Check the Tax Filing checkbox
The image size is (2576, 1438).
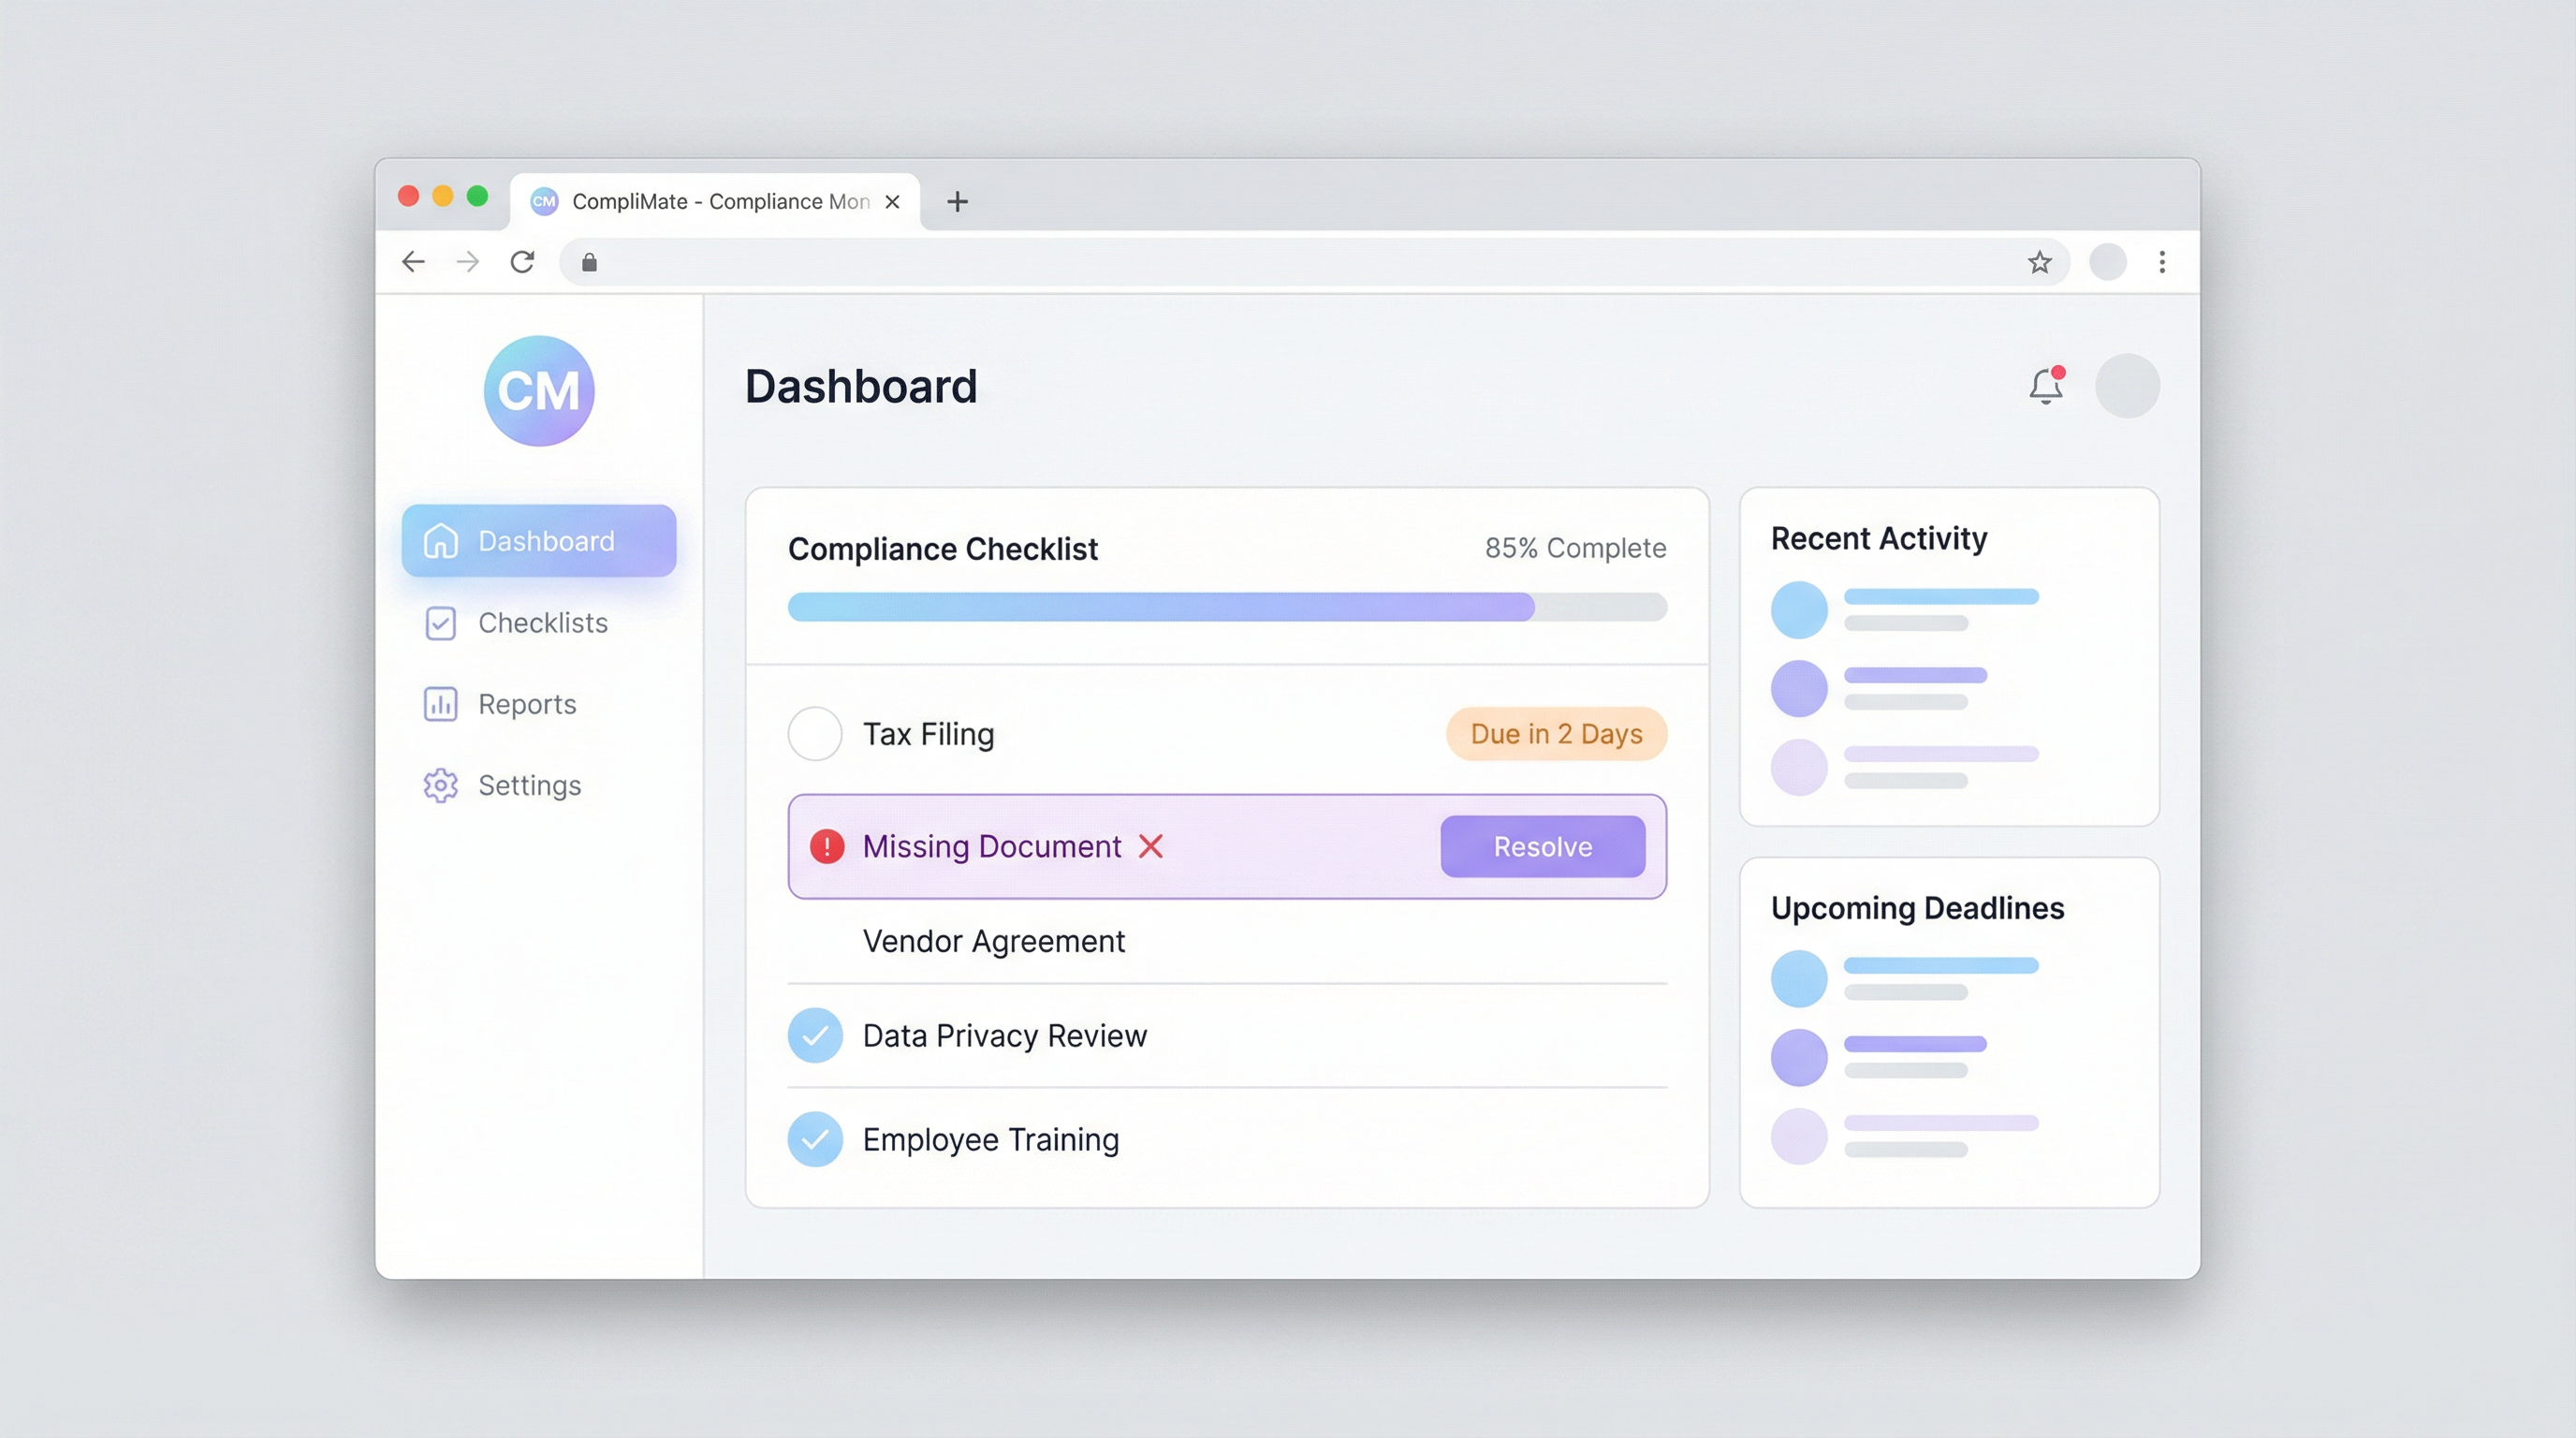(x=815, y=734)
